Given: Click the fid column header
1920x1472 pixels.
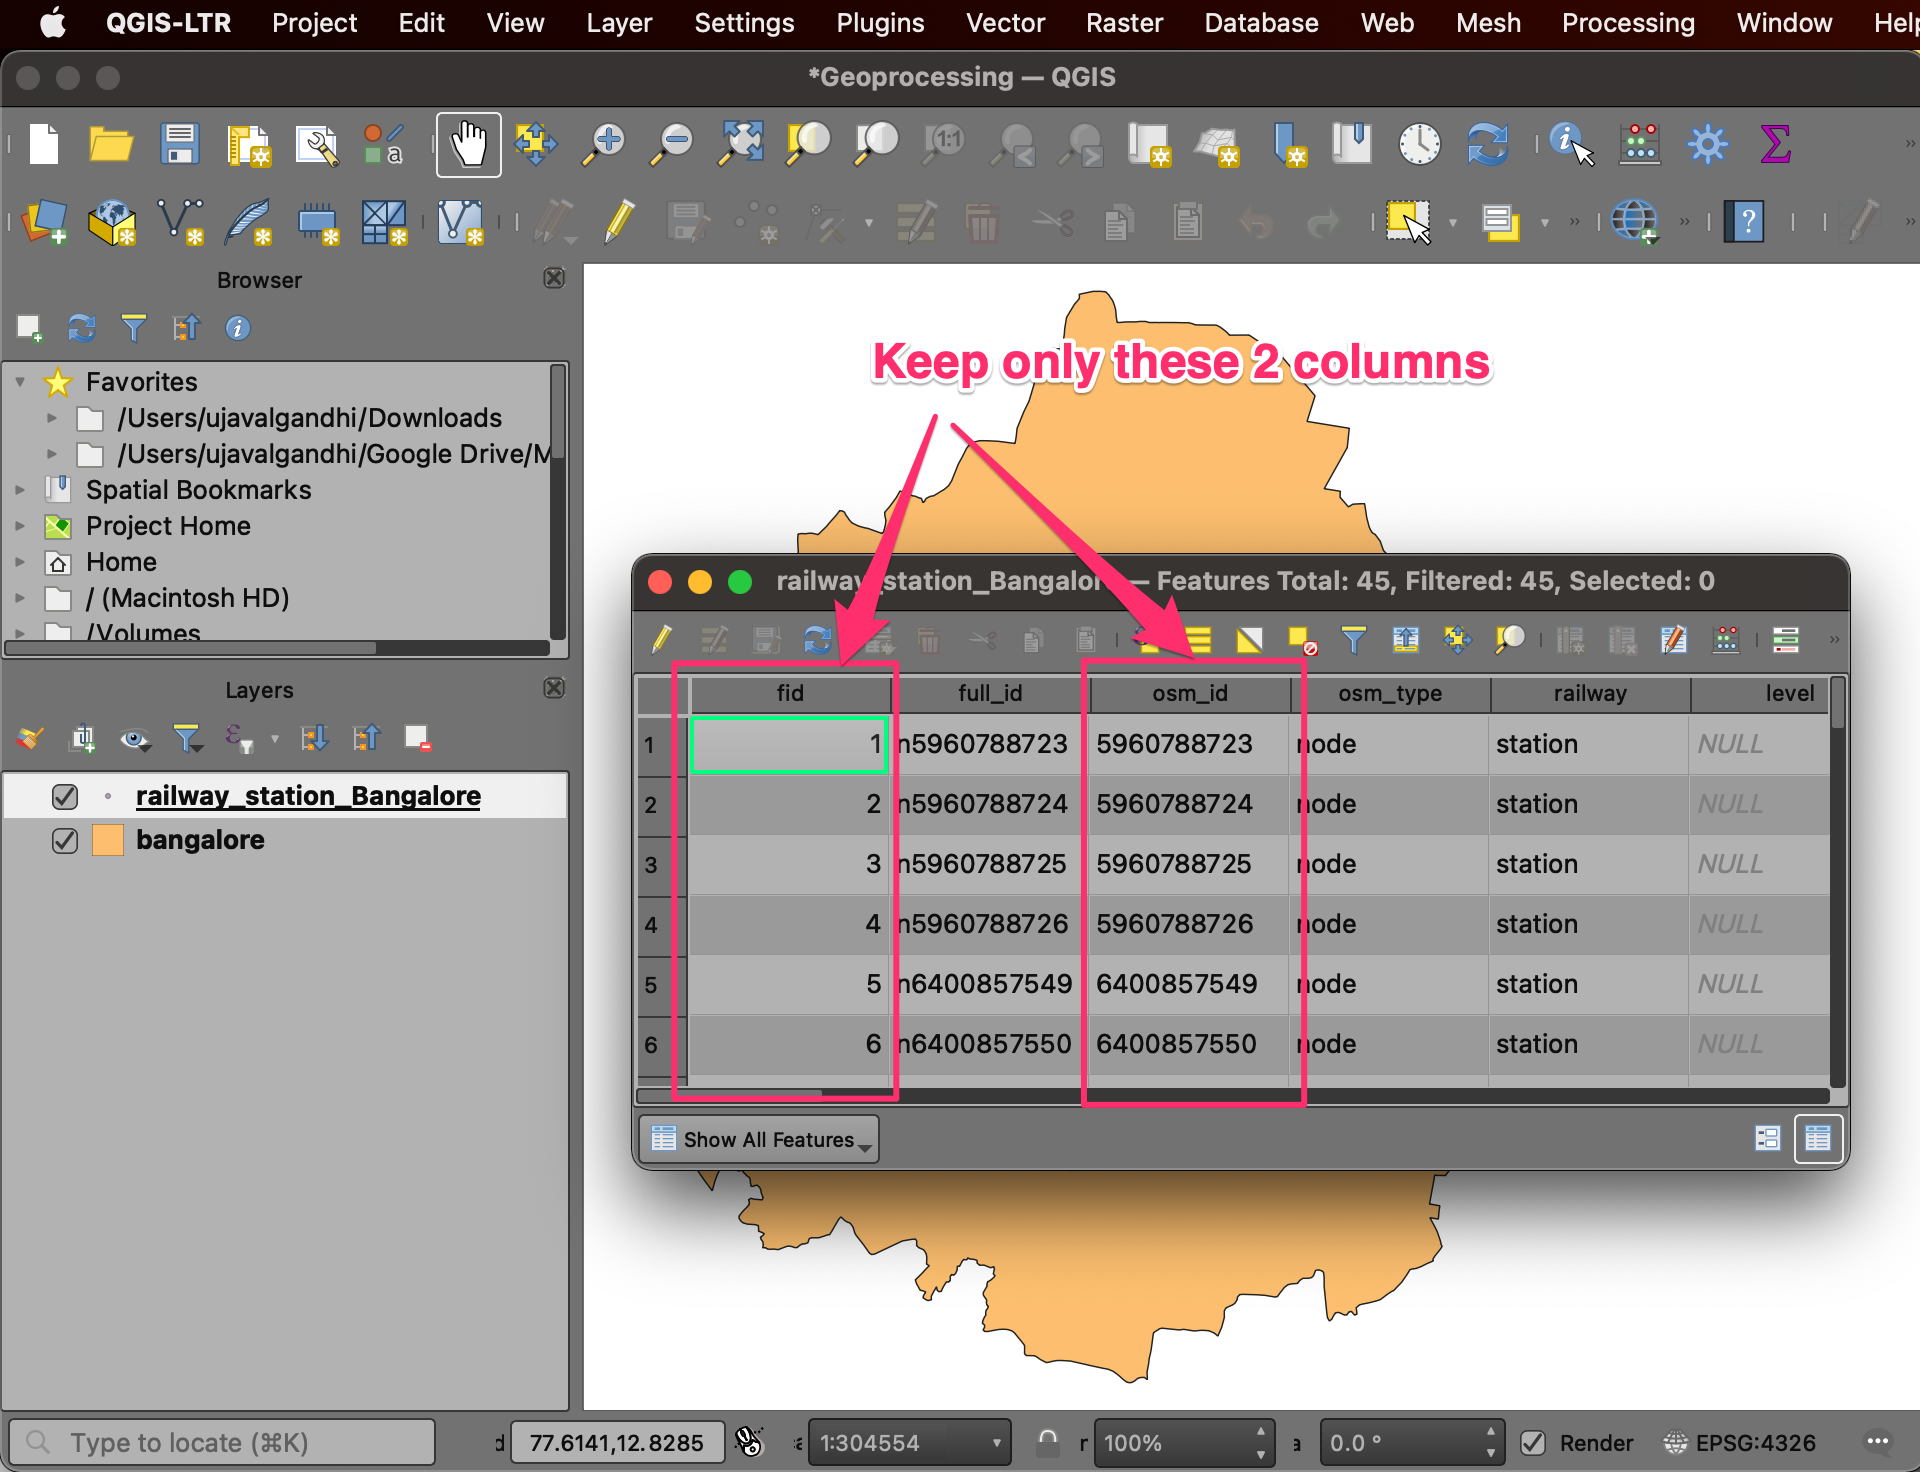Looking at the screenshot, I should 790,693.
